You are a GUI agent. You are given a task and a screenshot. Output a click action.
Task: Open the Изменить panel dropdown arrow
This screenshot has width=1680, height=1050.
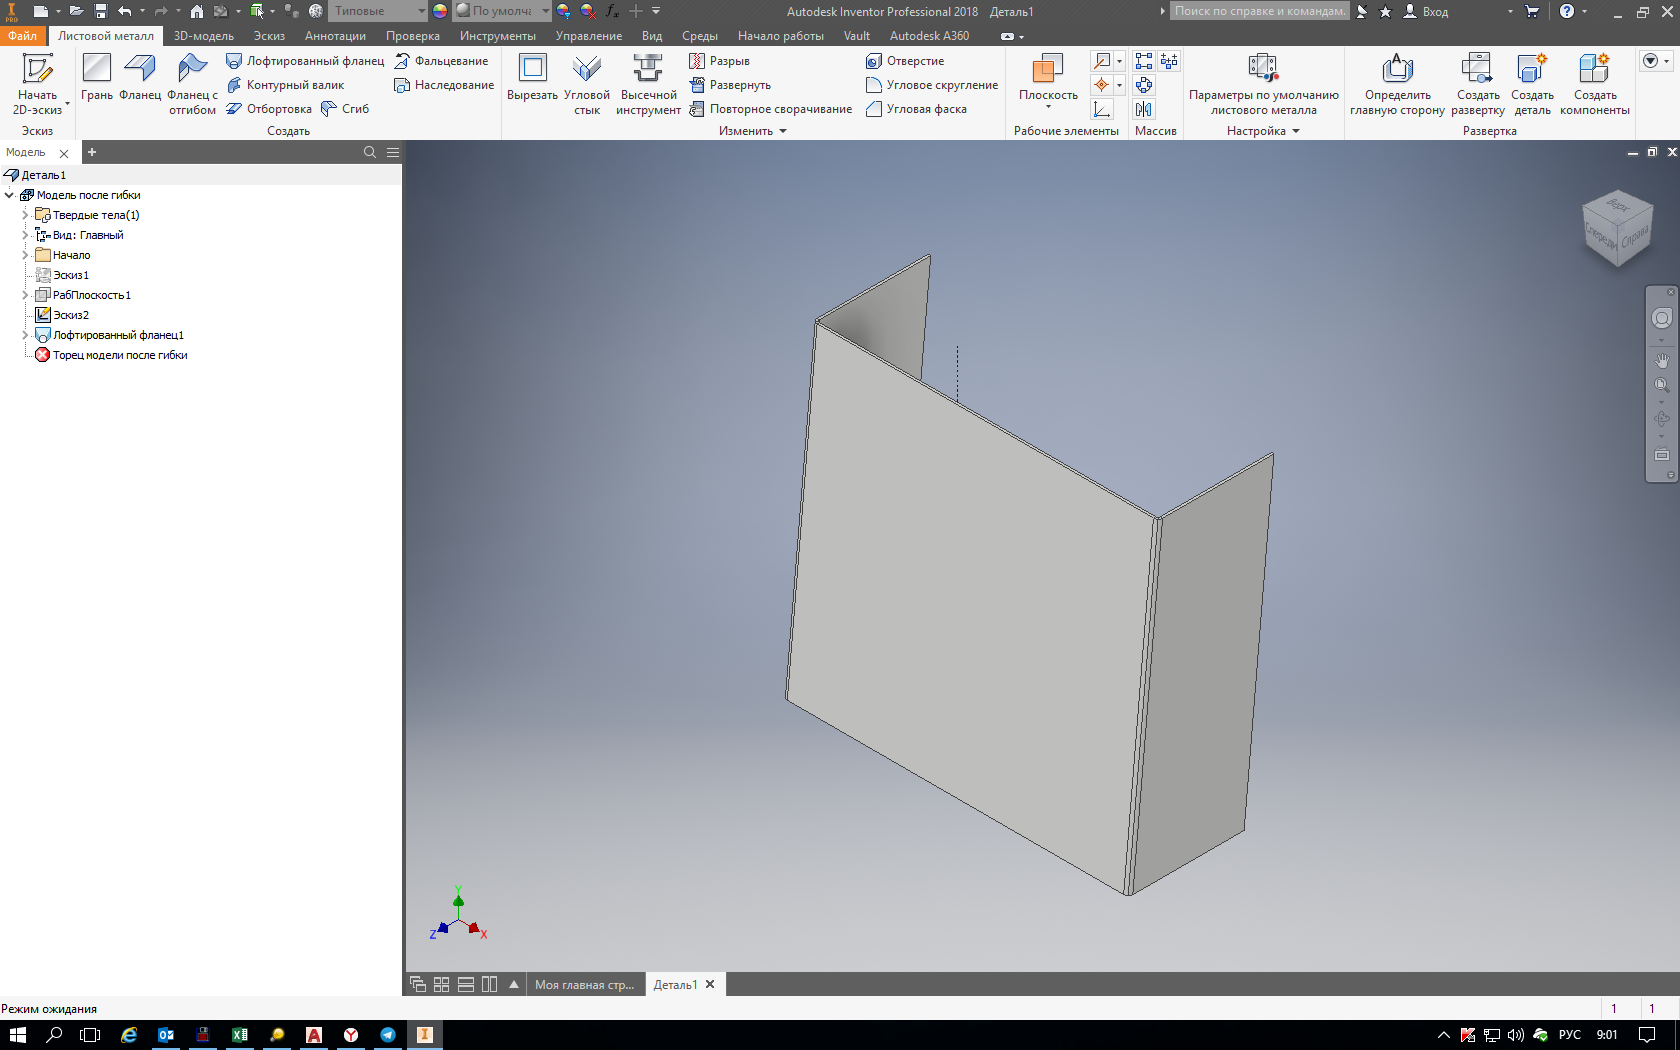783,131
